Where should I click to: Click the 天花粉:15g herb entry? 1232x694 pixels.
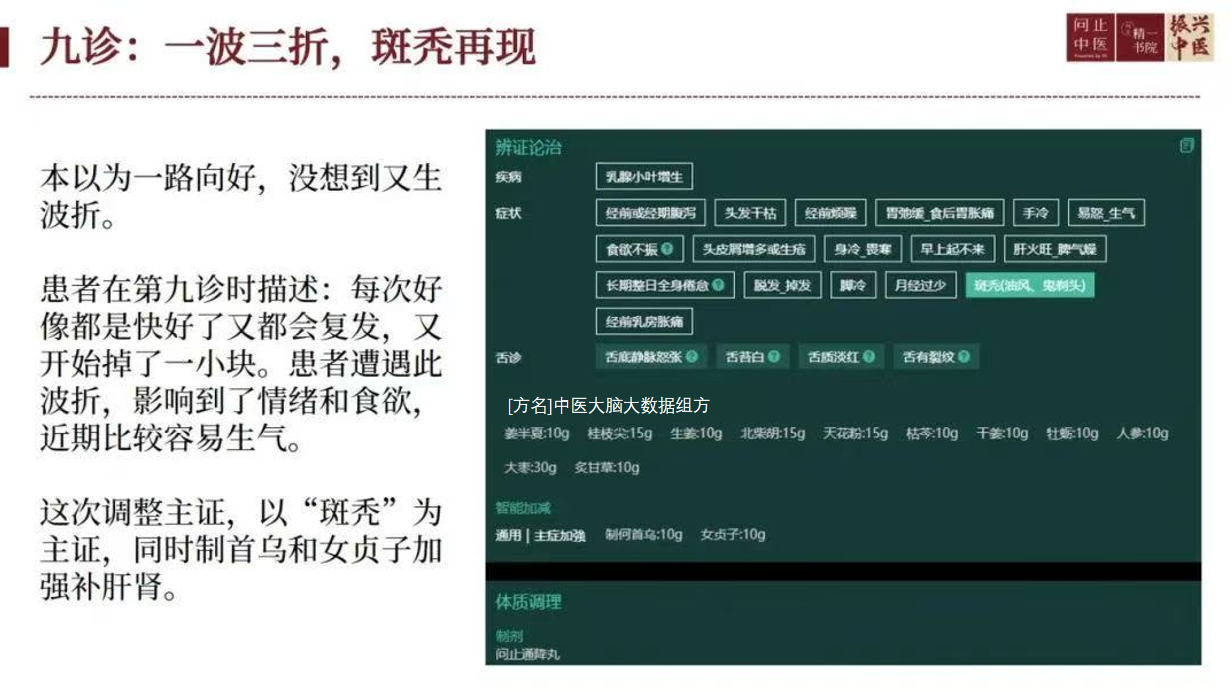tap(856, 433)
